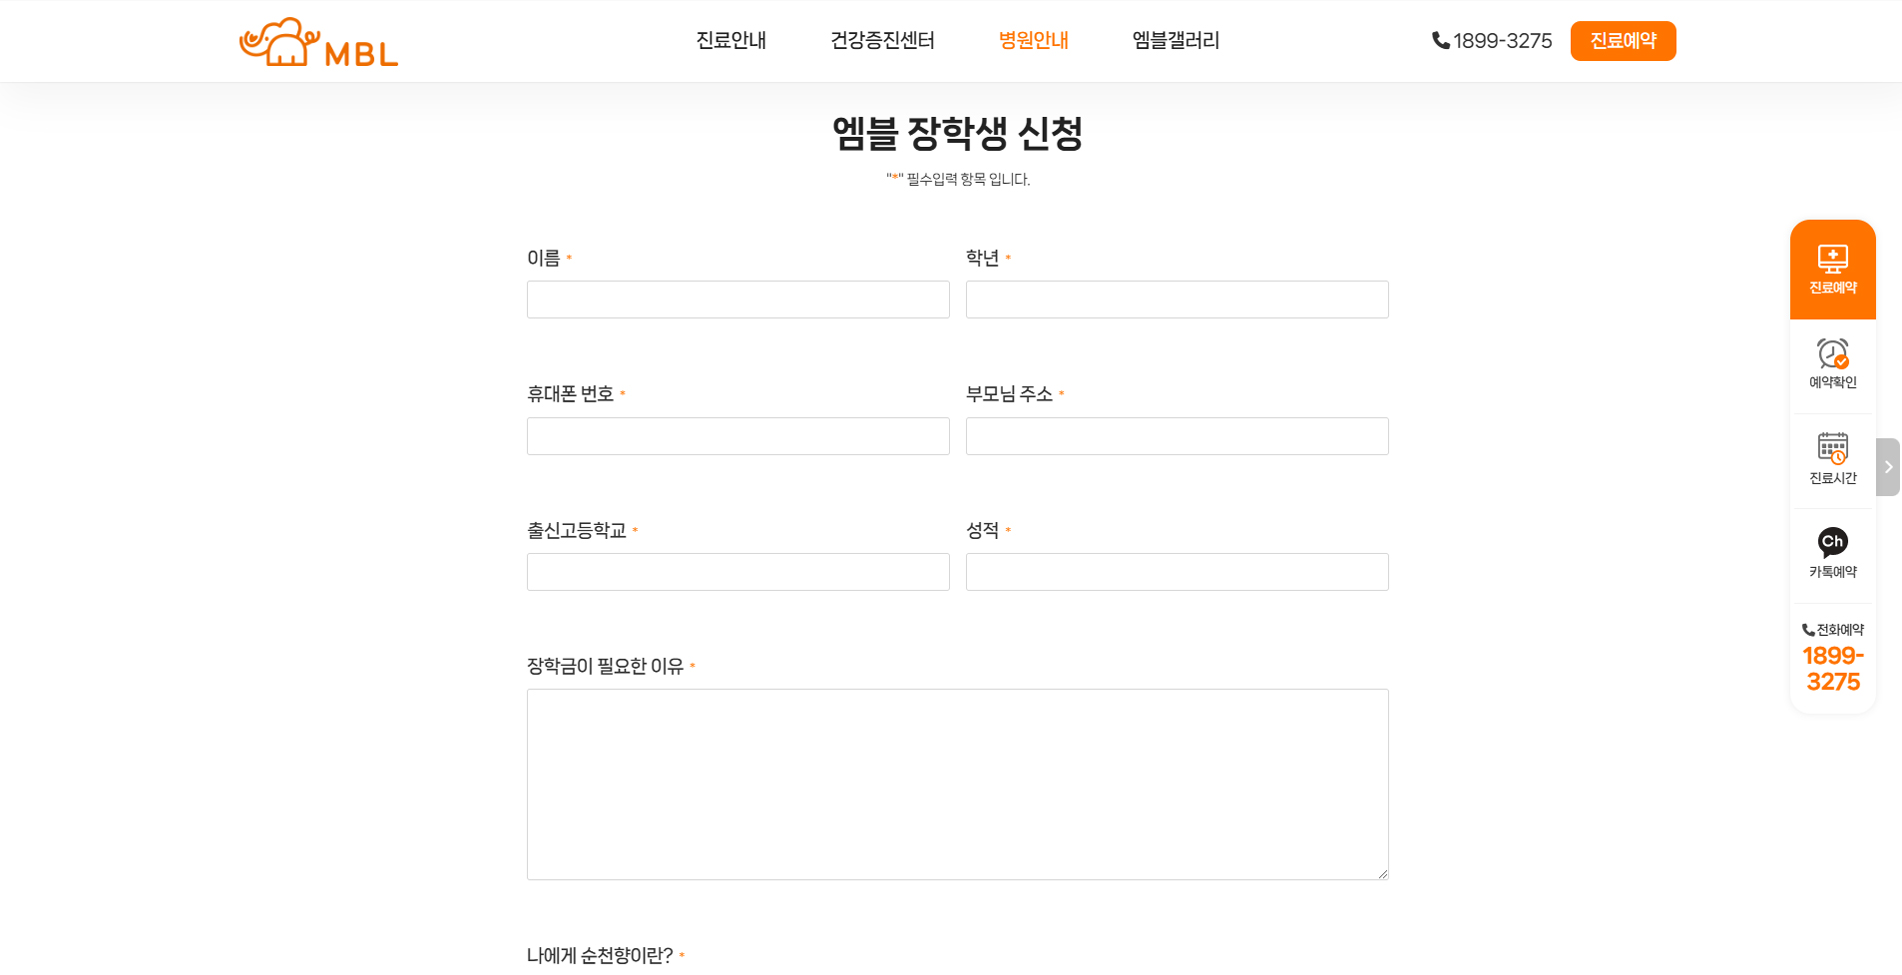Click the MBL elephant logo
Viewport: 1902px width, 975px height.
click(318, 42)
